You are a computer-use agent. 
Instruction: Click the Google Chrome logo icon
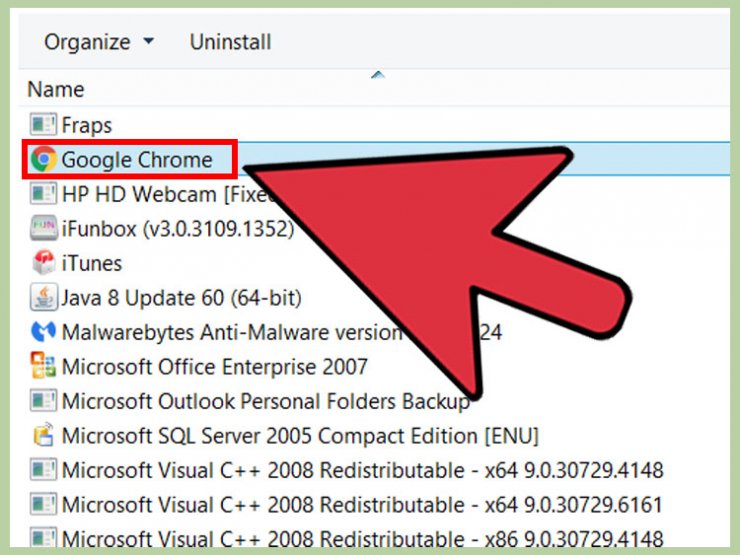tap(43, 159)
